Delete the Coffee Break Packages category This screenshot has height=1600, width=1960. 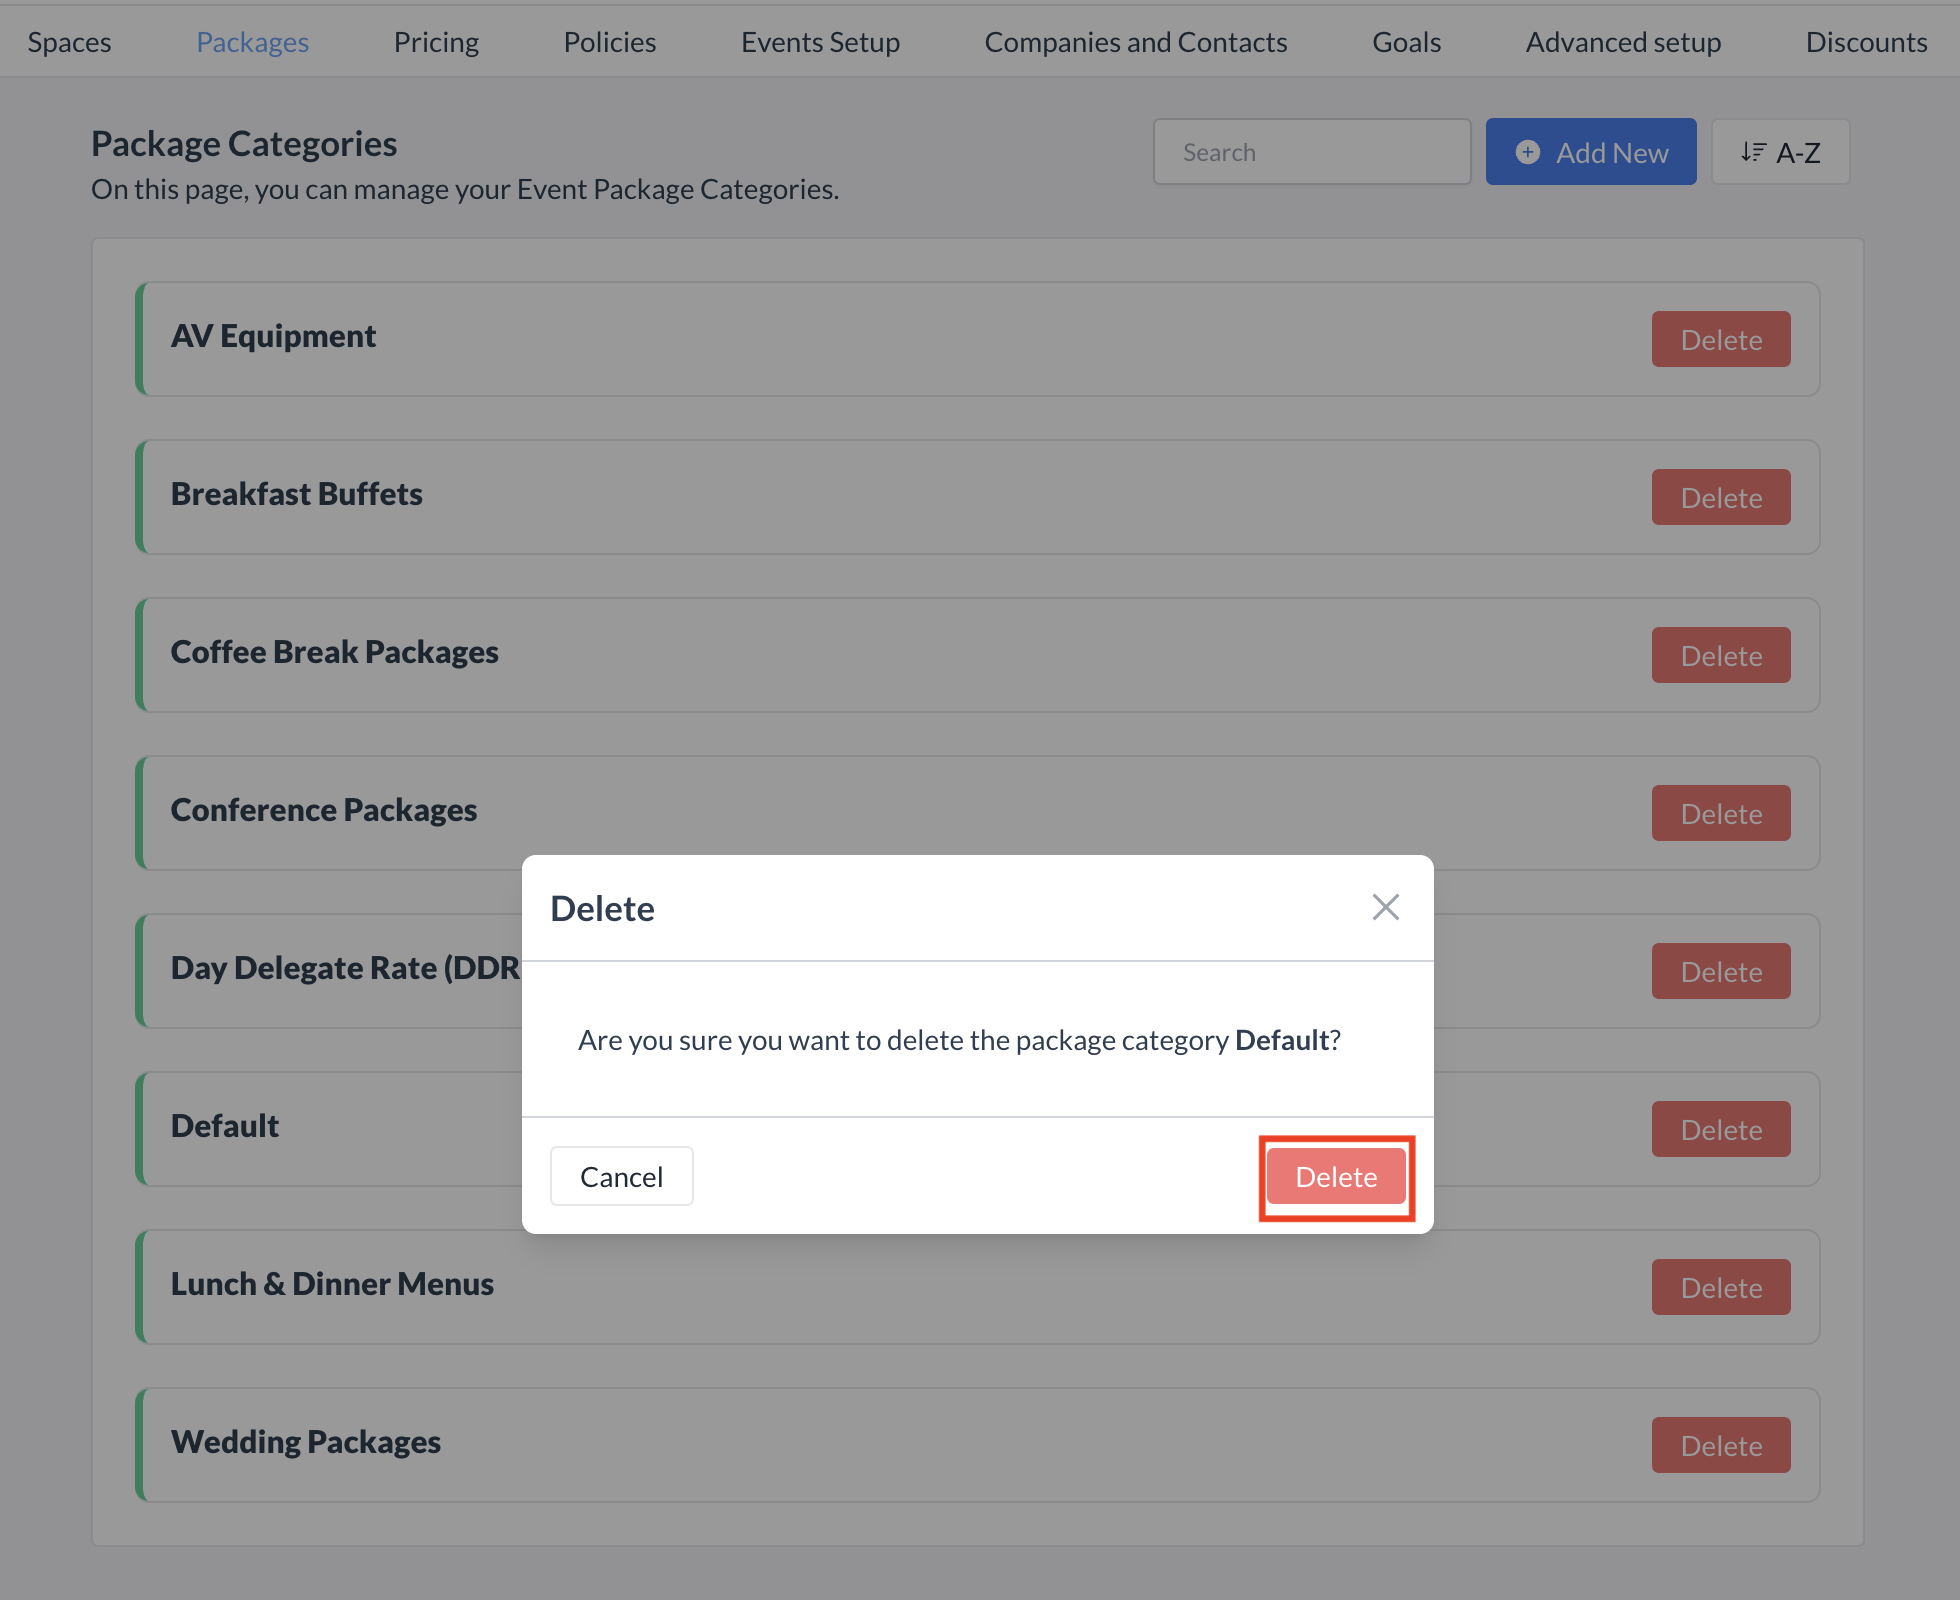click(x=1720, y=655)
